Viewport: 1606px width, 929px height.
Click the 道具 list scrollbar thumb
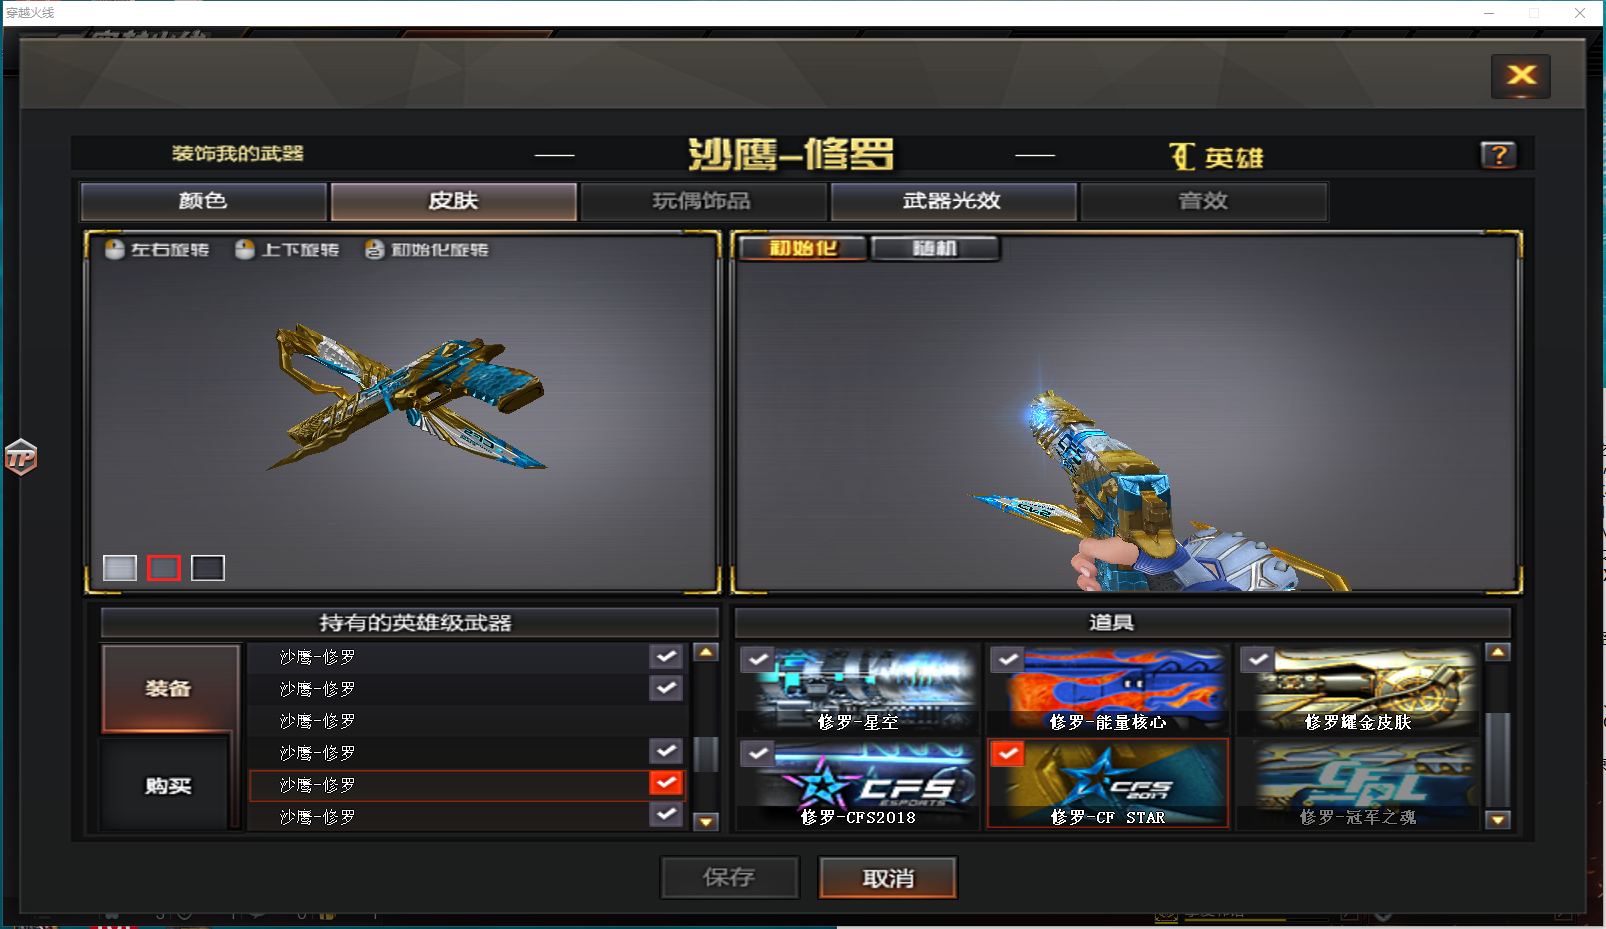pos(1497,759)
